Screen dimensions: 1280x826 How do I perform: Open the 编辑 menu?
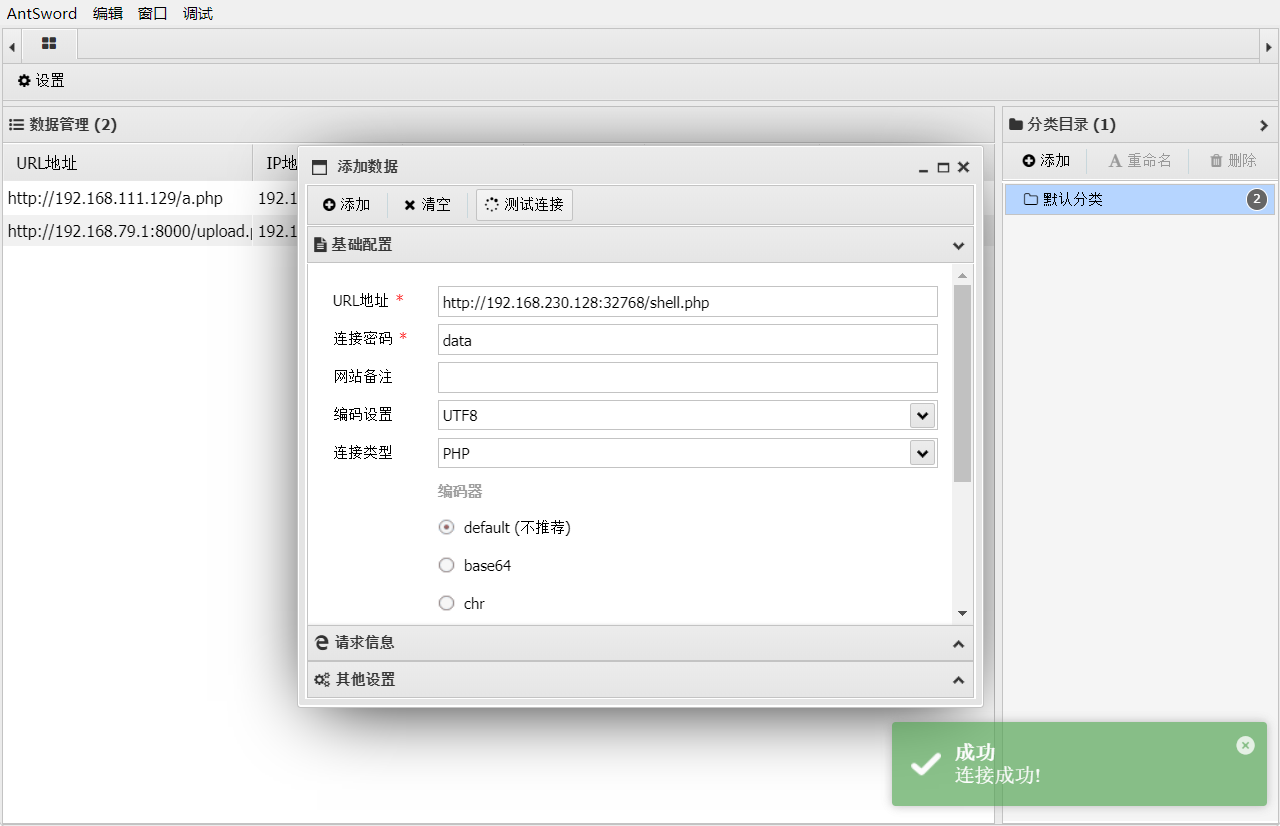108,13
